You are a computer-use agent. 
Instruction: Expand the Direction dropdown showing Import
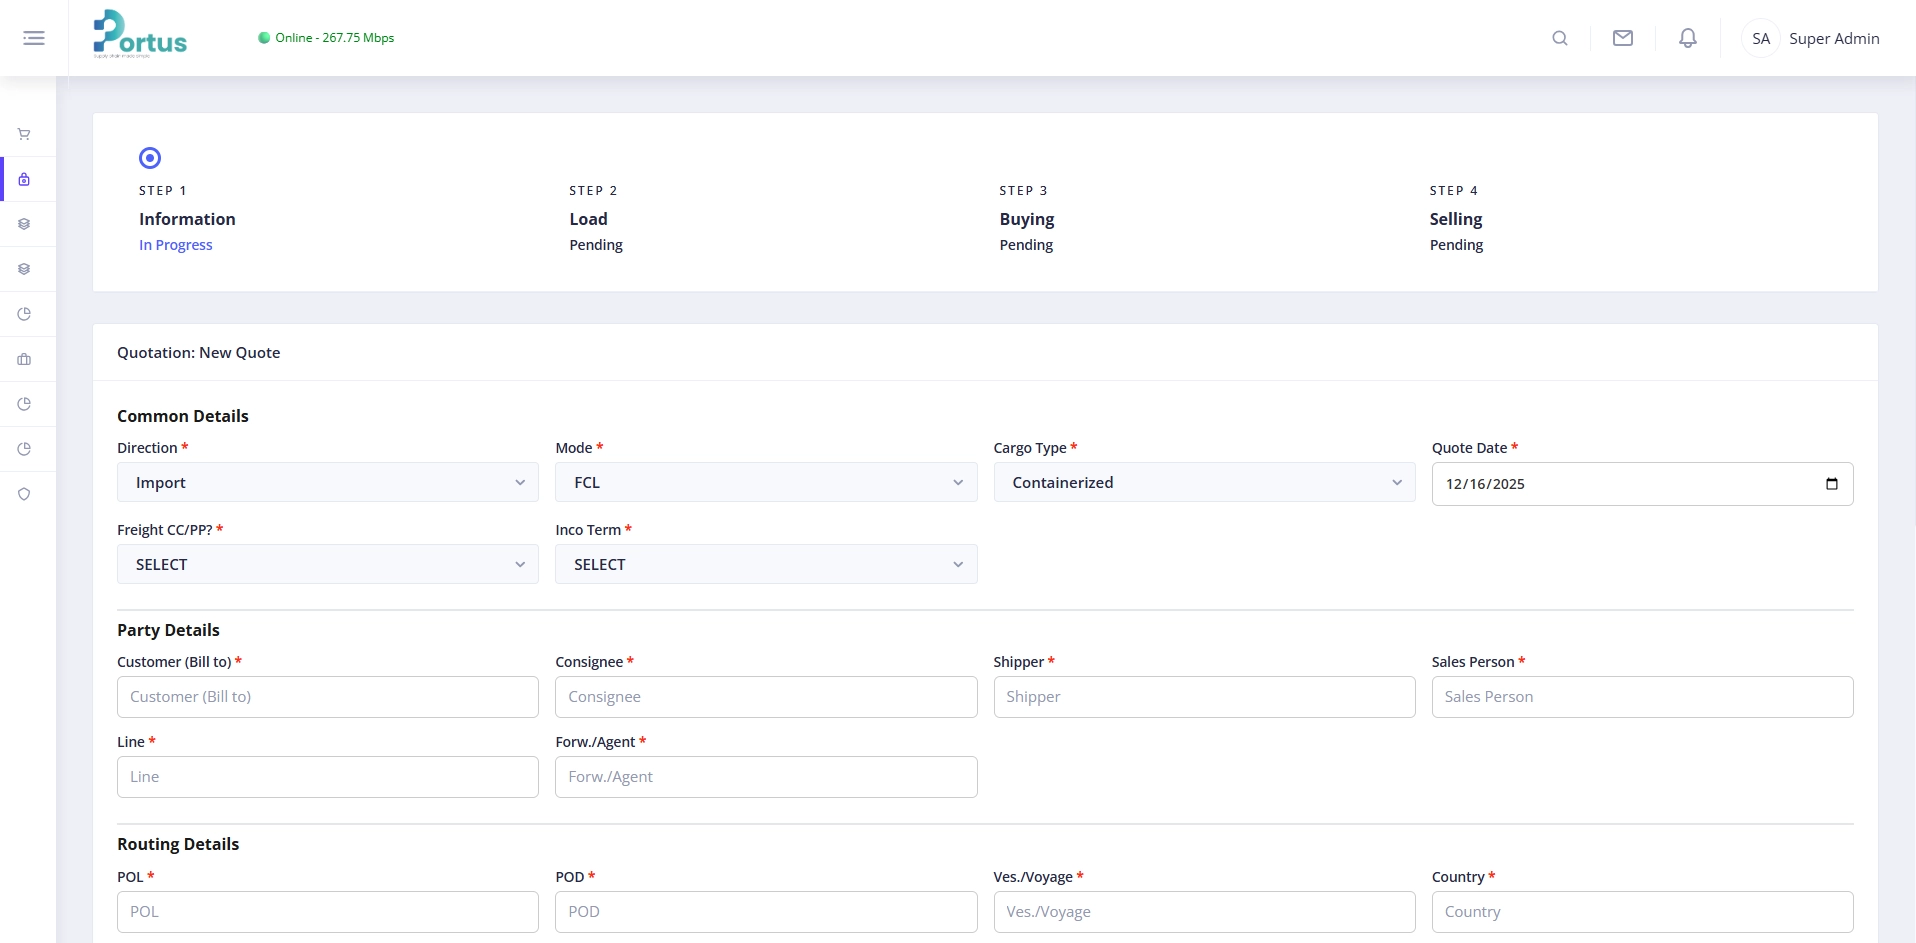327,482
